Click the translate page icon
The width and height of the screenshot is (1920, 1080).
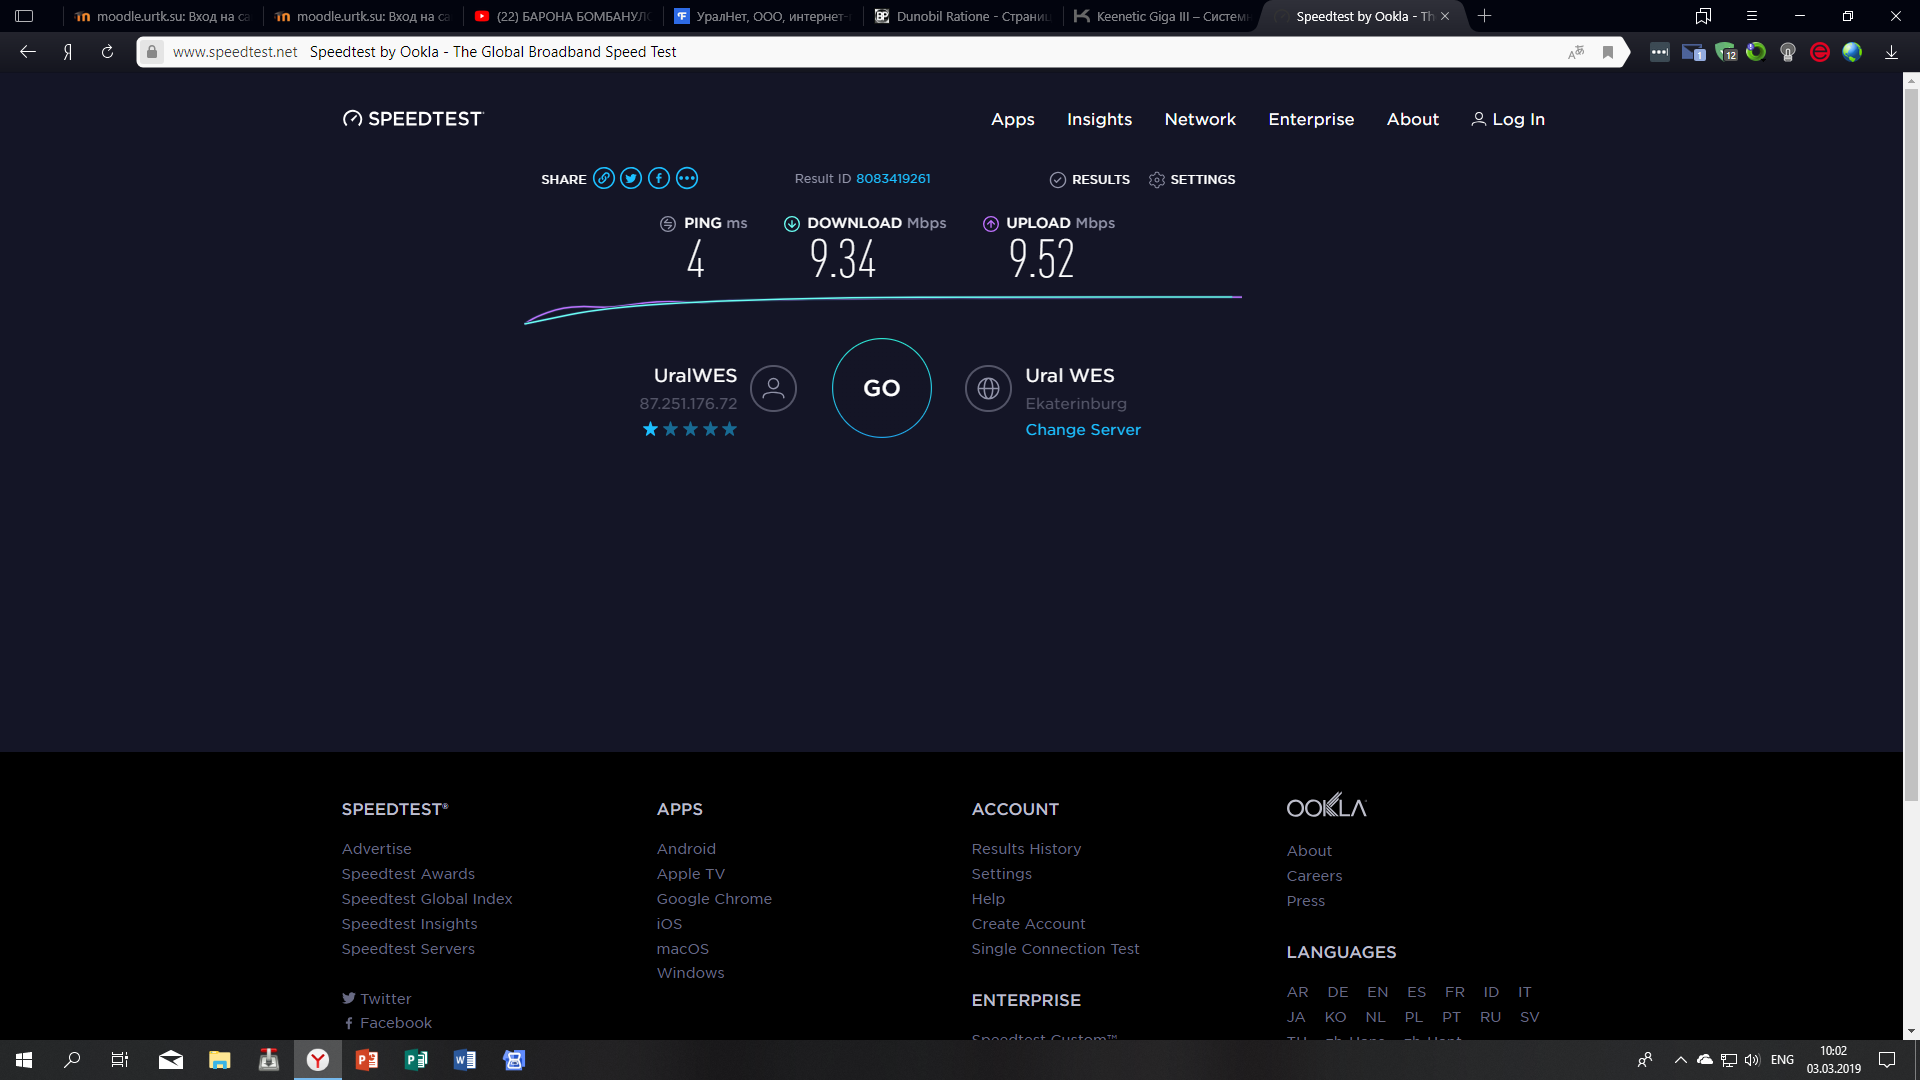click(1576, 52)
